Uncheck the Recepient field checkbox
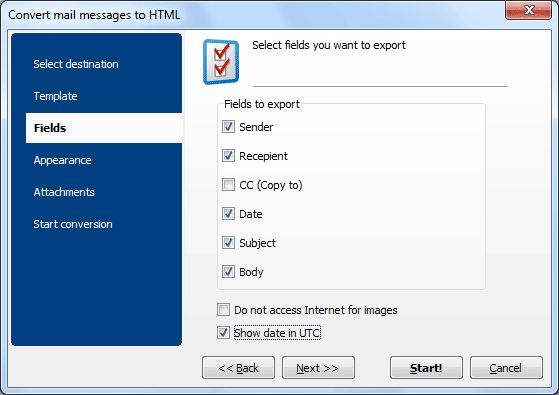 (228, 156)
